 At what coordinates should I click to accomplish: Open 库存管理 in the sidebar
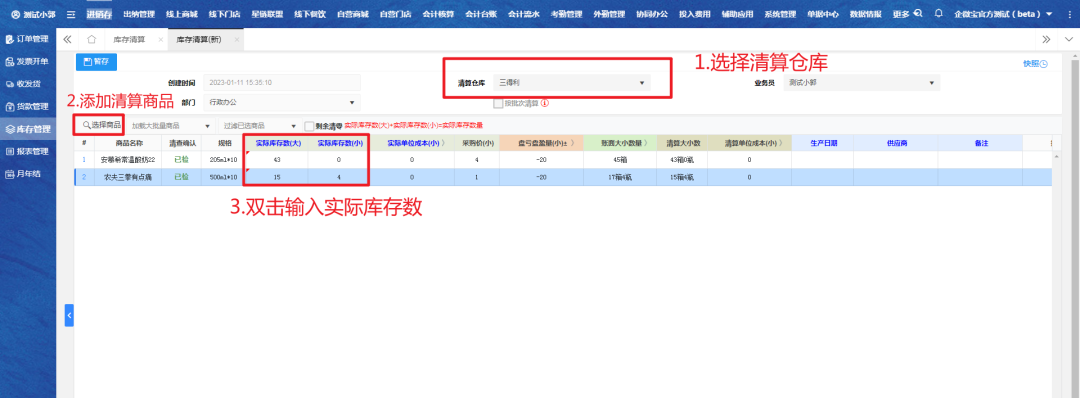(x=28, y=129)
